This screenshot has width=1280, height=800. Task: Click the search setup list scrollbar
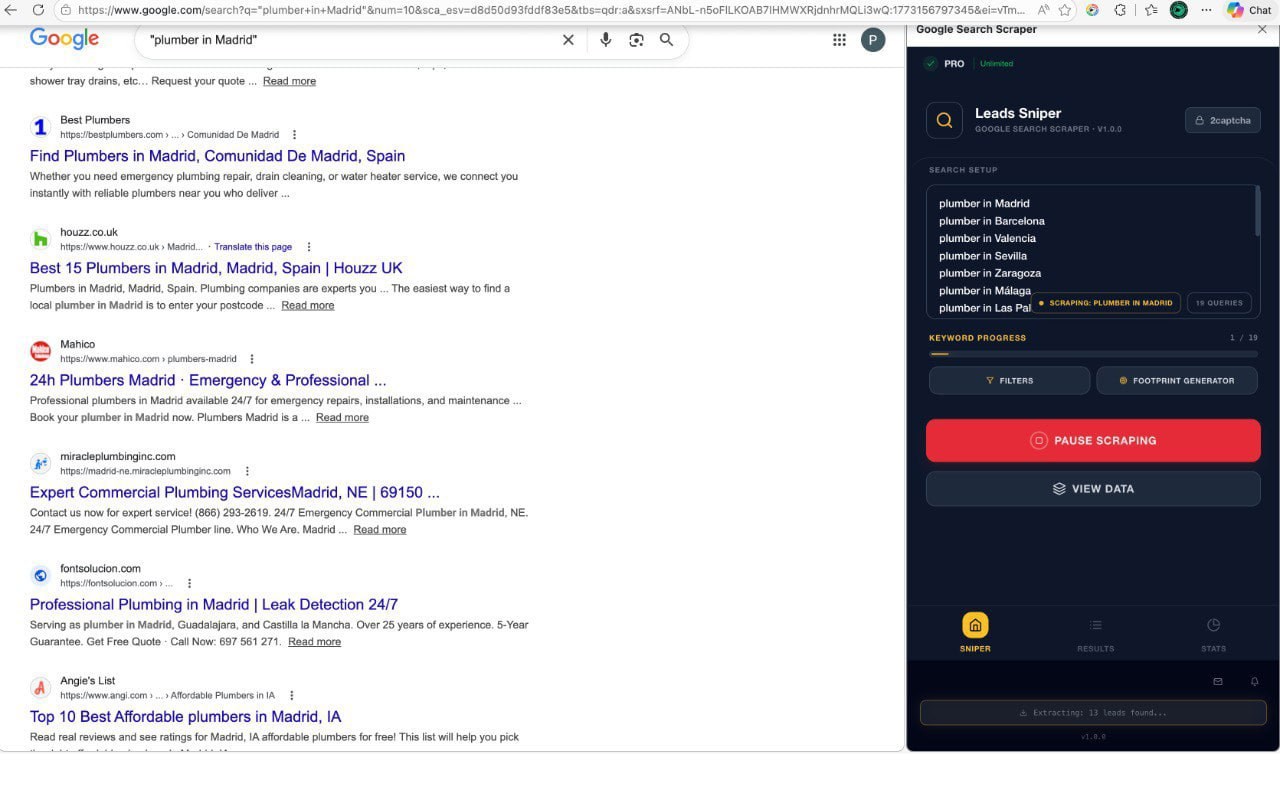point(1257,211)
